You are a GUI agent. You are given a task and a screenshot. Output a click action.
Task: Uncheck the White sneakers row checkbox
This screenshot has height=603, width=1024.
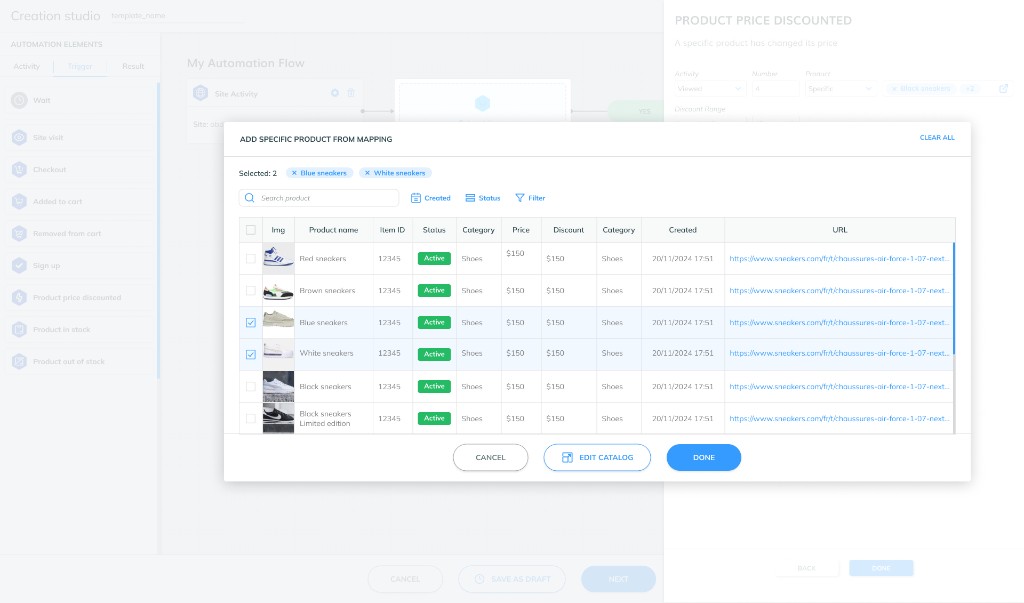click(x=251, y=355)
